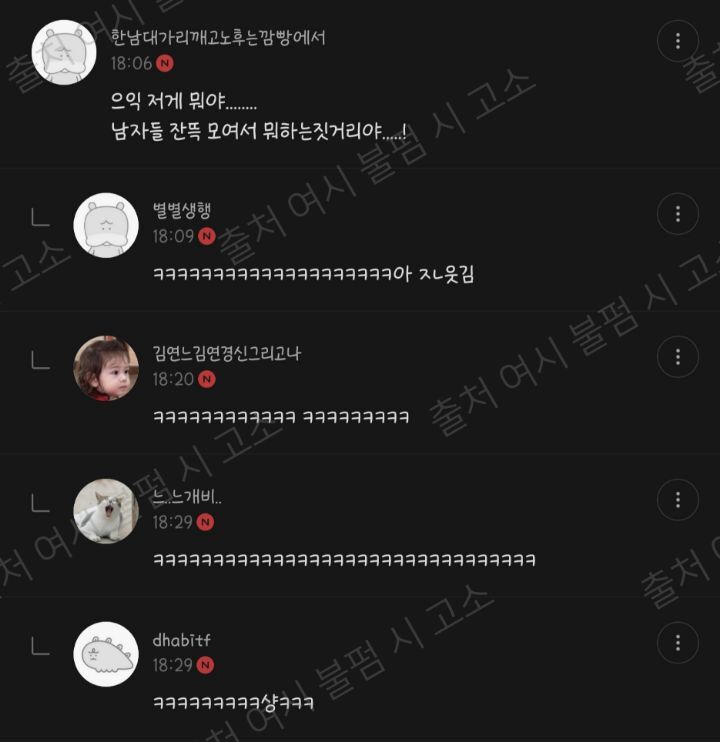Tap the N badge on the 느..느개비.. reply
Screen dimensions: 720x742
(205, 522)
